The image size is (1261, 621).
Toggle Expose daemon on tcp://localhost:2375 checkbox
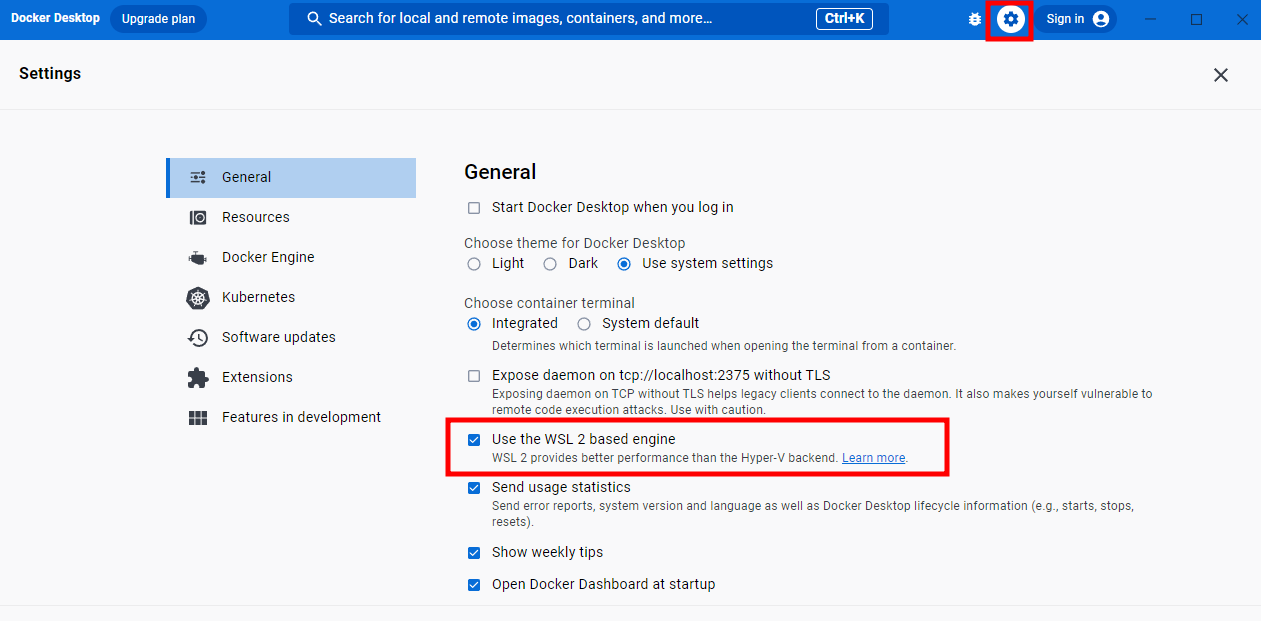click(x=474, y=376)
